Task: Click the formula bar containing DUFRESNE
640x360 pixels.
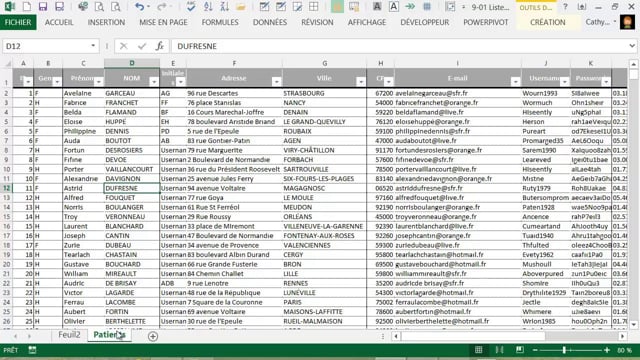Action: click(x=400, y=46)
